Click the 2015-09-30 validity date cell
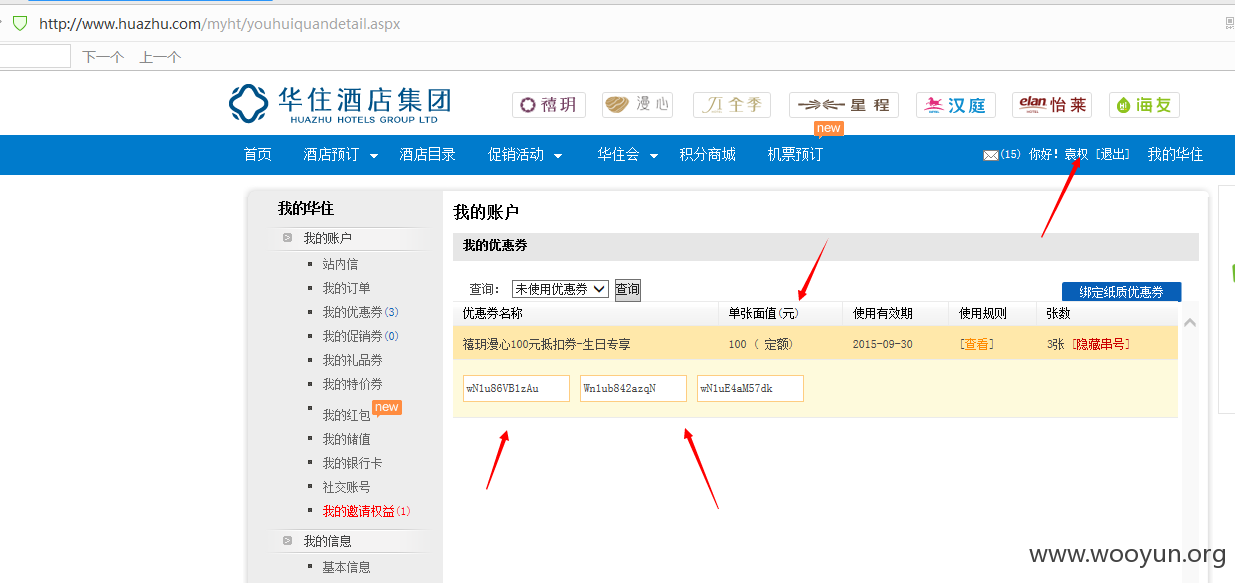 [884, 344]
